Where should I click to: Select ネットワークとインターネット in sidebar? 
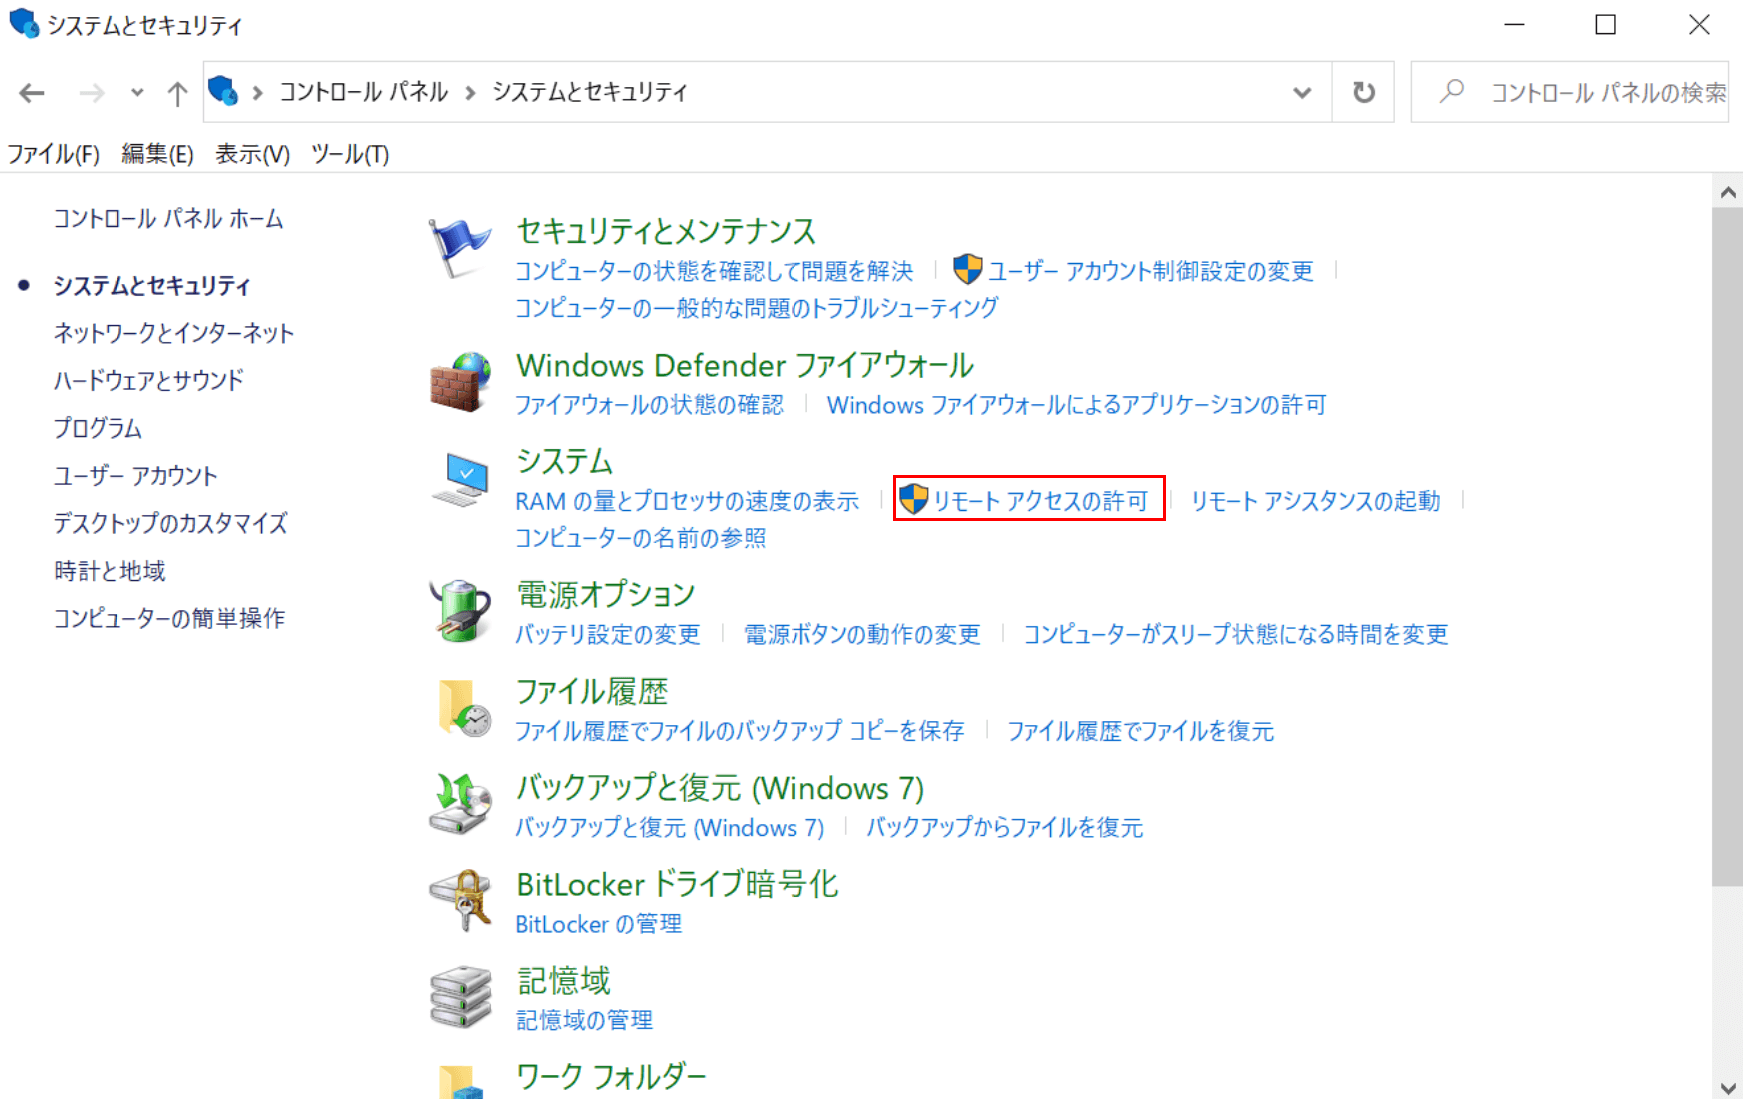click(174, 333)
